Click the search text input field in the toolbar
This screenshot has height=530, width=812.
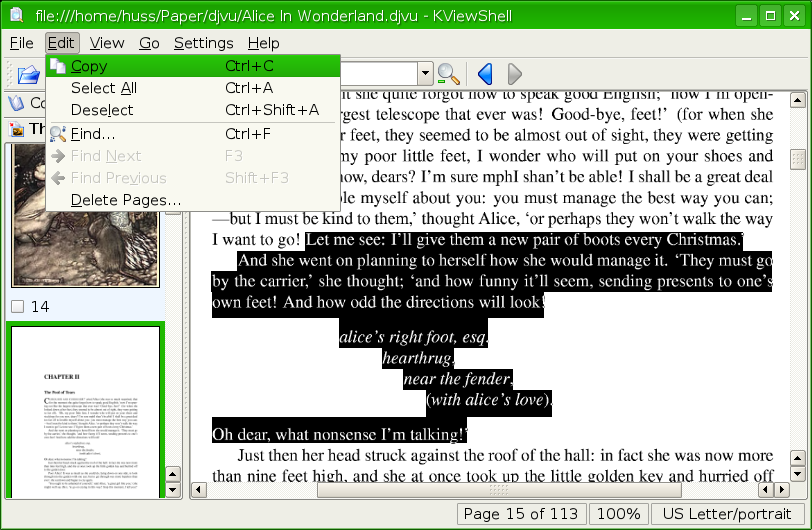coord(379,74)
